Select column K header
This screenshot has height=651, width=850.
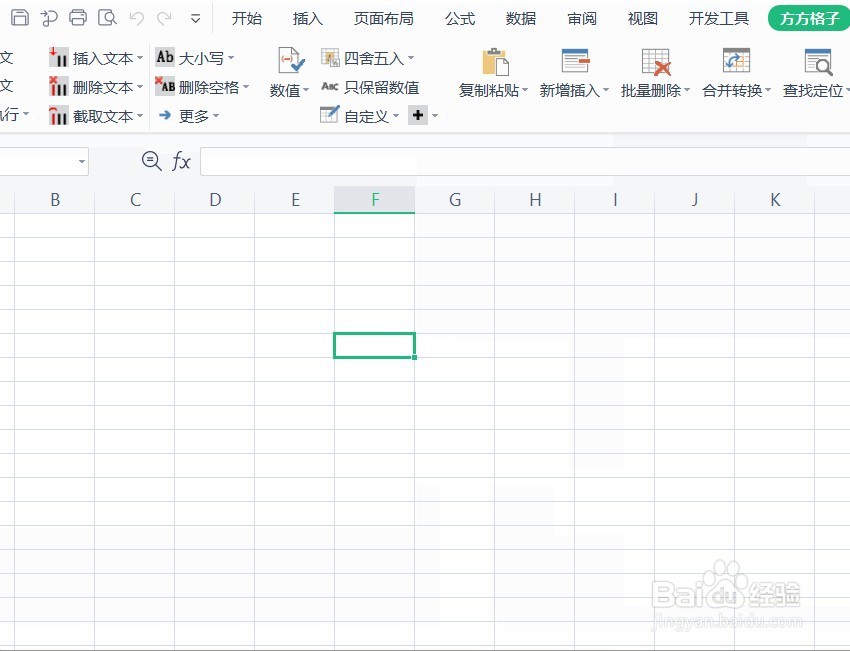[775, 200]
